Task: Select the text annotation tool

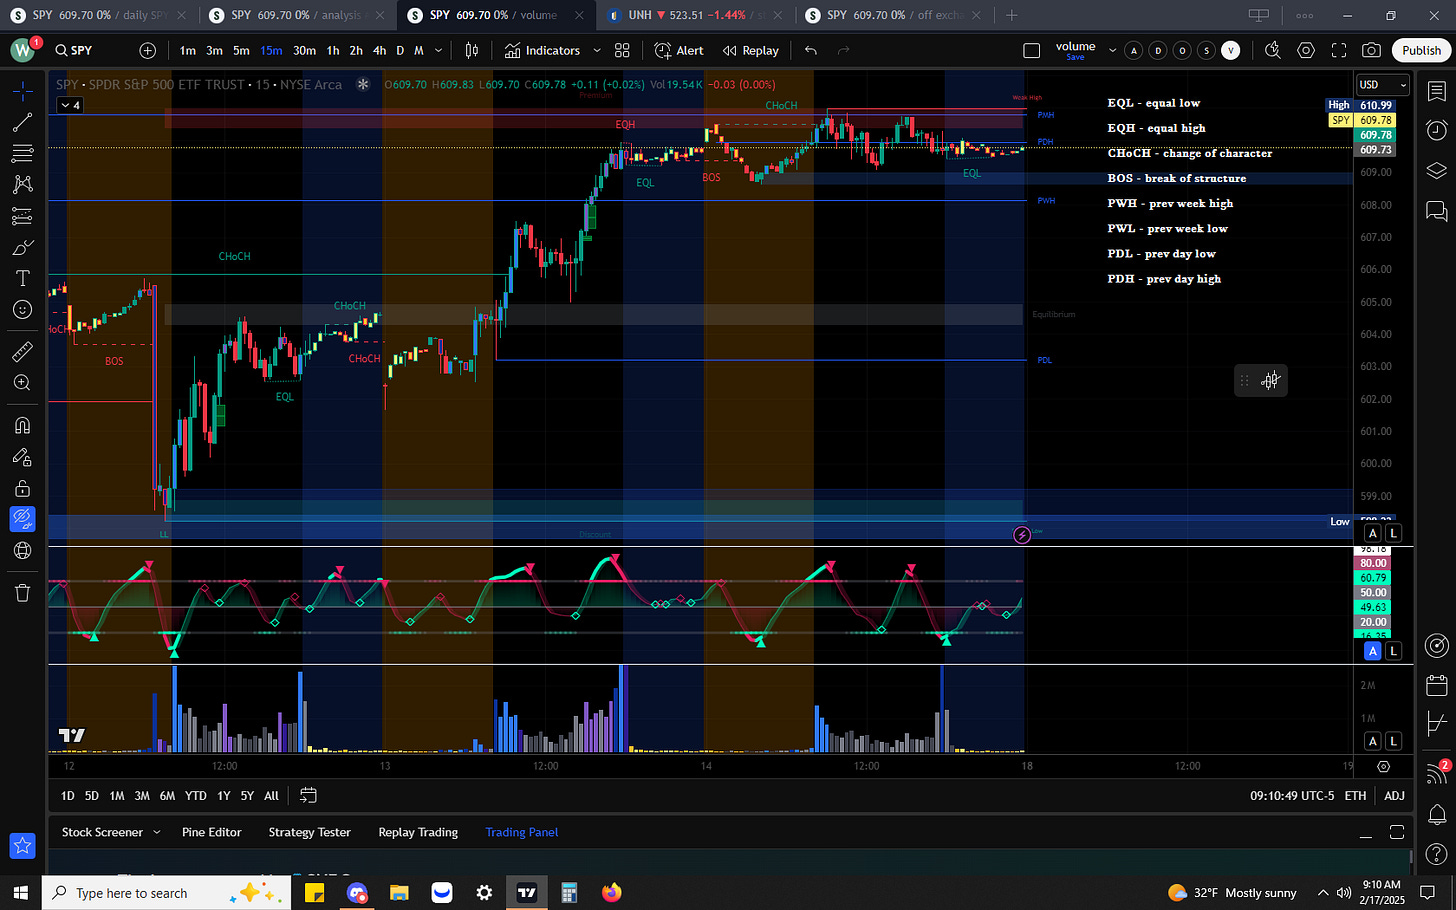Action: (22, 278)
